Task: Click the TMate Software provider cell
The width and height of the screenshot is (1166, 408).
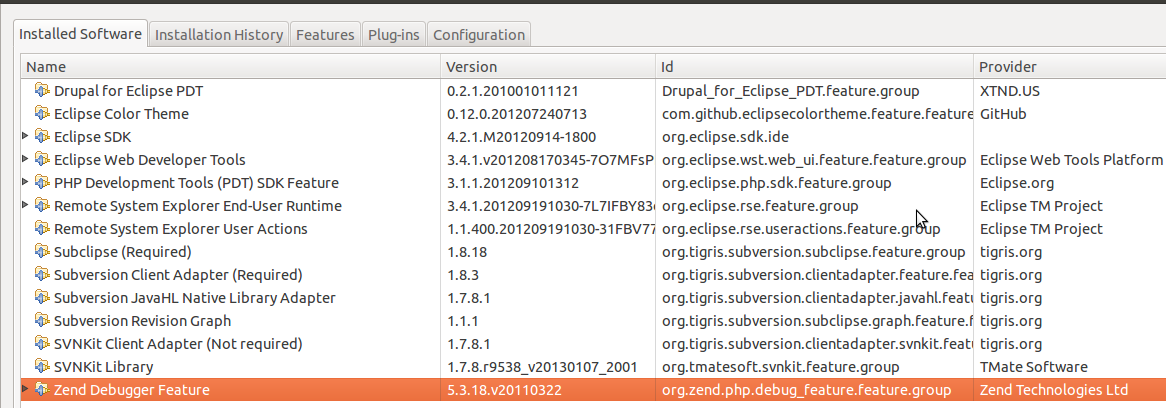Action: [x=1034, y=367]
